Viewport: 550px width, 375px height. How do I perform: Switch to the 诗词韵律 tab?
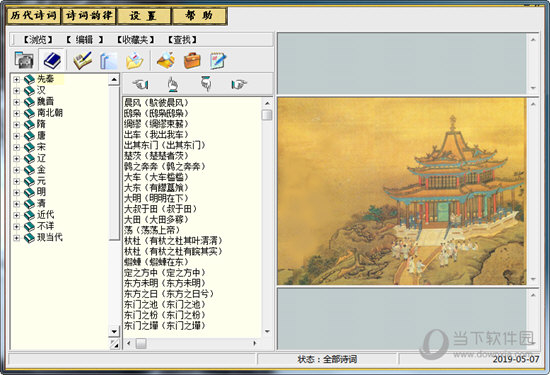click(89, 16)
